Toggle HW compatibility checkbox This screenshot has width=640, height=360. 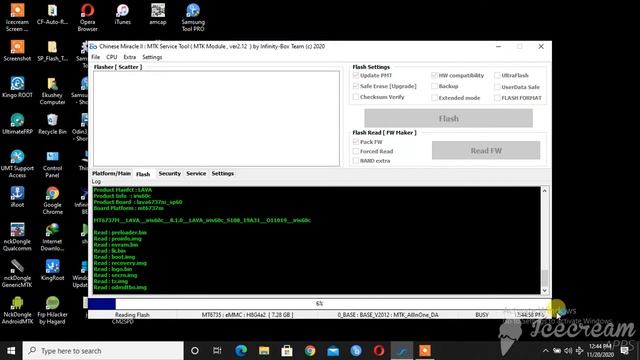tap(434, 76)
